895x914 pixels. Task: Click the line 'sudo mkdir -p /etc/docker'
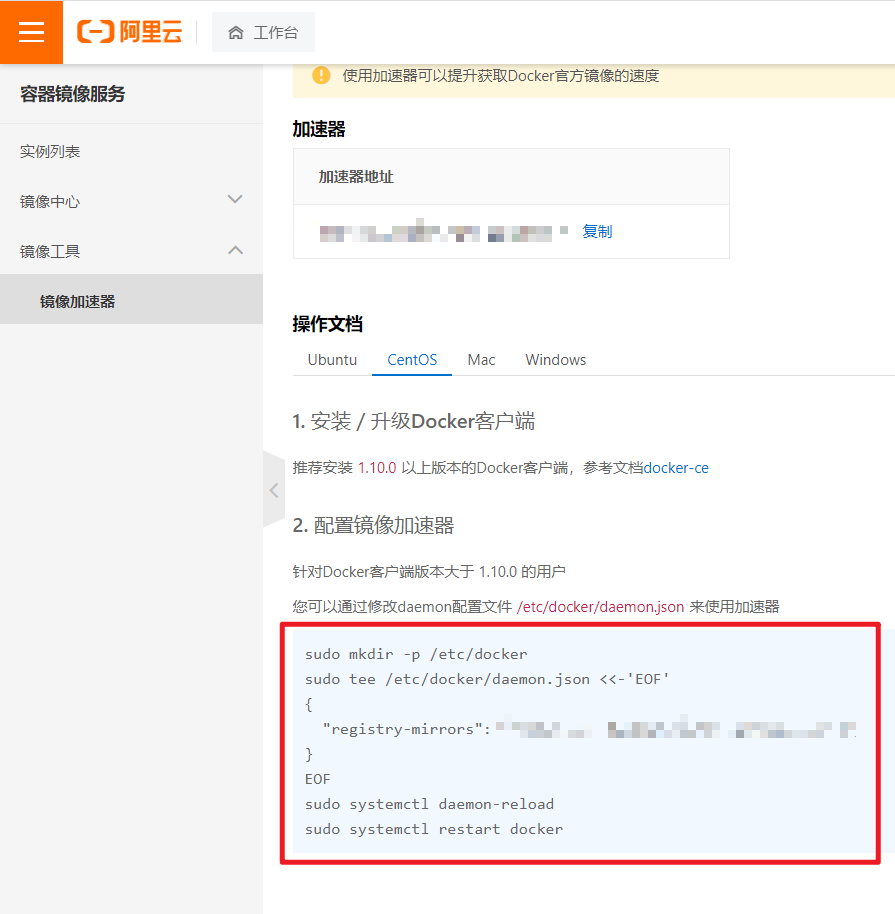point(416,654)
